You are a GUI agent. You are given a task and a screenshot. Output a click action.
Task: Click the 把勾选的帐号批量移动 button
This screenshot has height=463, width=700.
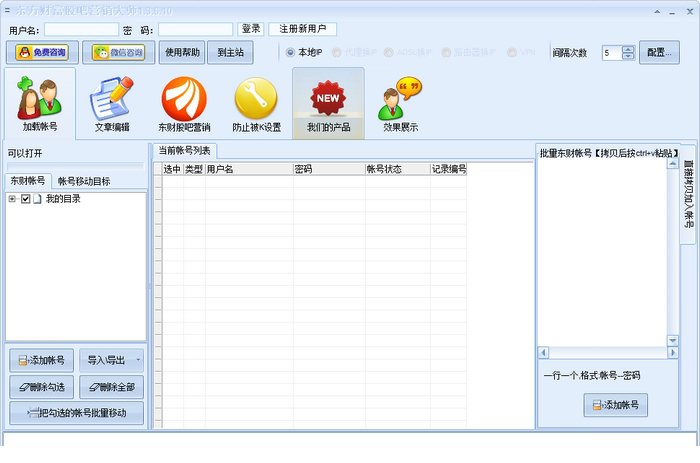[x=76, y=413]
